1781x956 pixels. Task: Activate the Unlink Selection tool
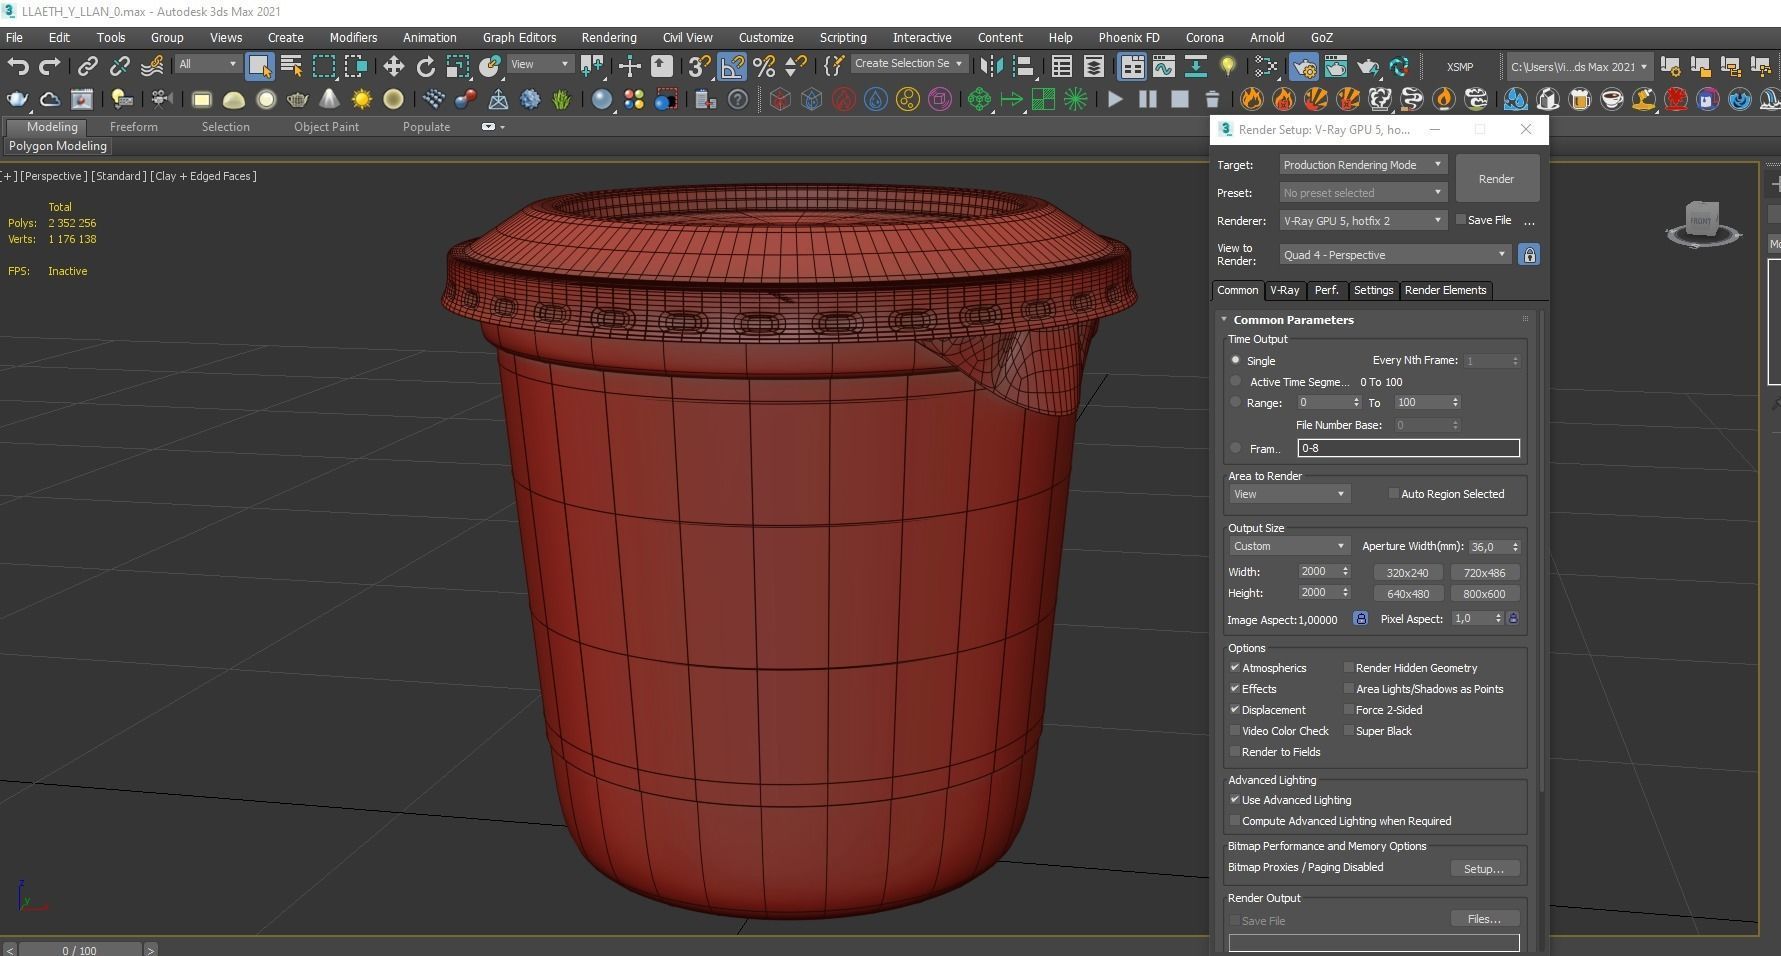120,66
